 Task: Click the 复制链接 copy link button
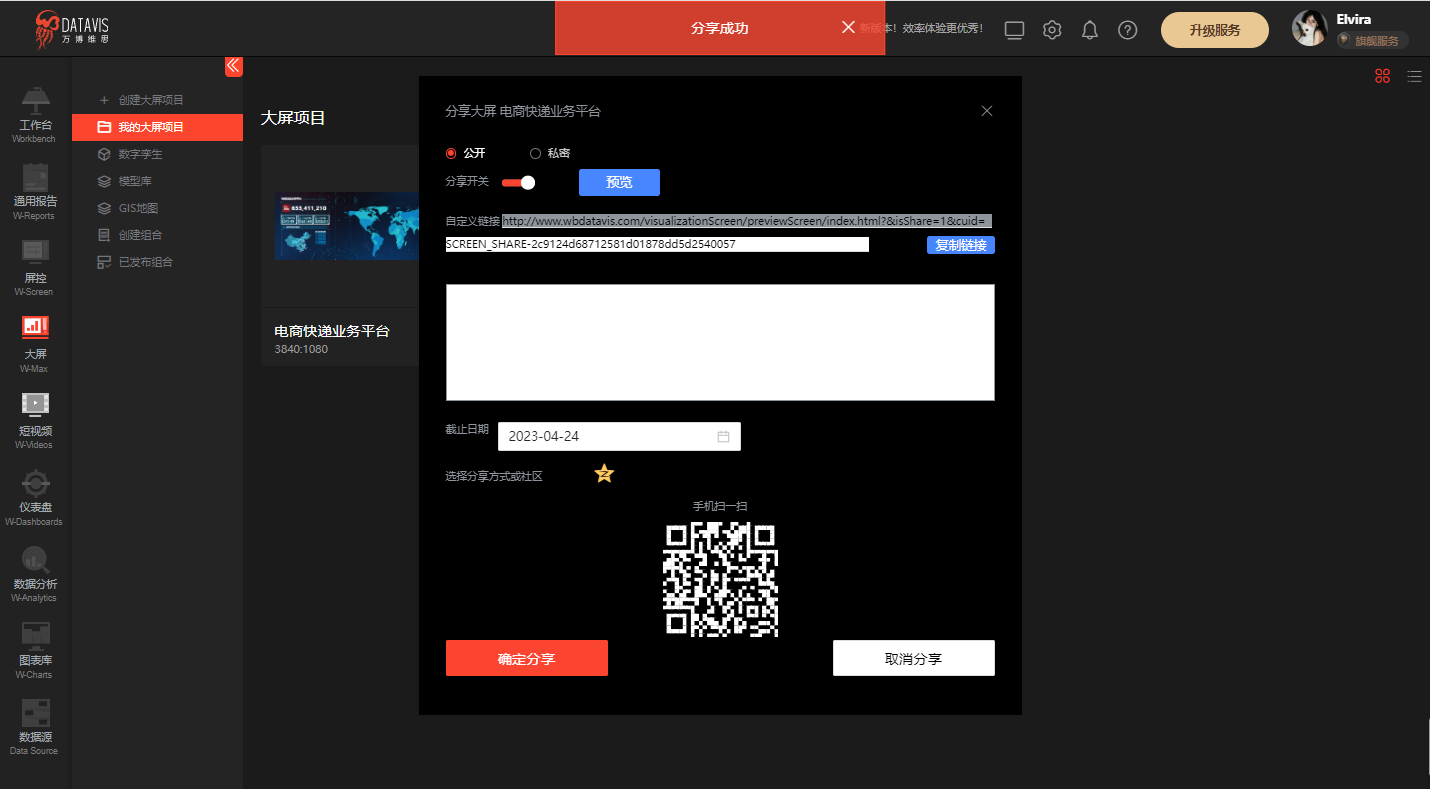(x=961, y=245)
